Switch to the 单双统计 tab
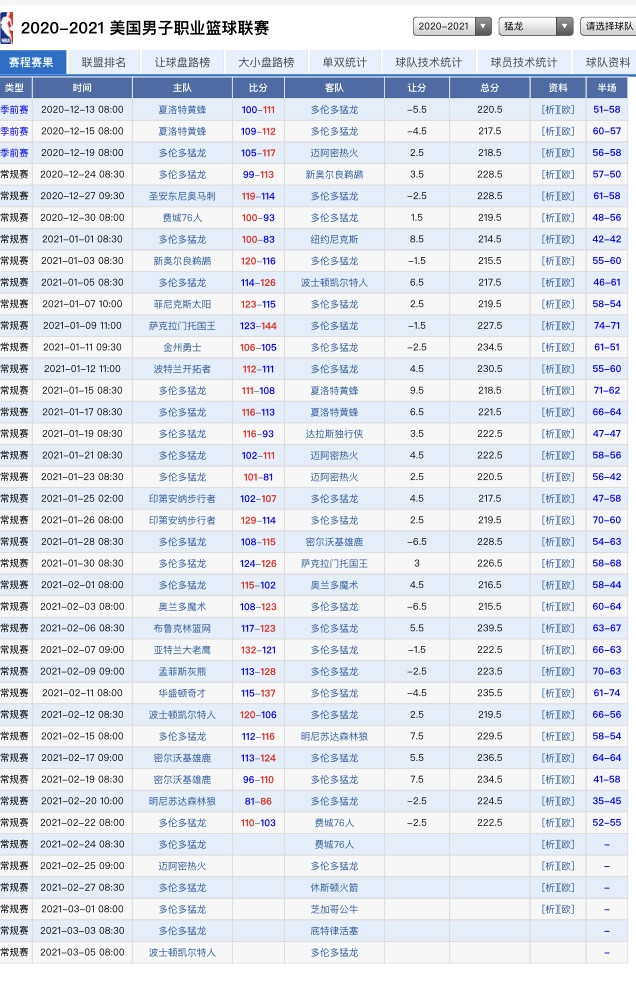 (344, 62)
